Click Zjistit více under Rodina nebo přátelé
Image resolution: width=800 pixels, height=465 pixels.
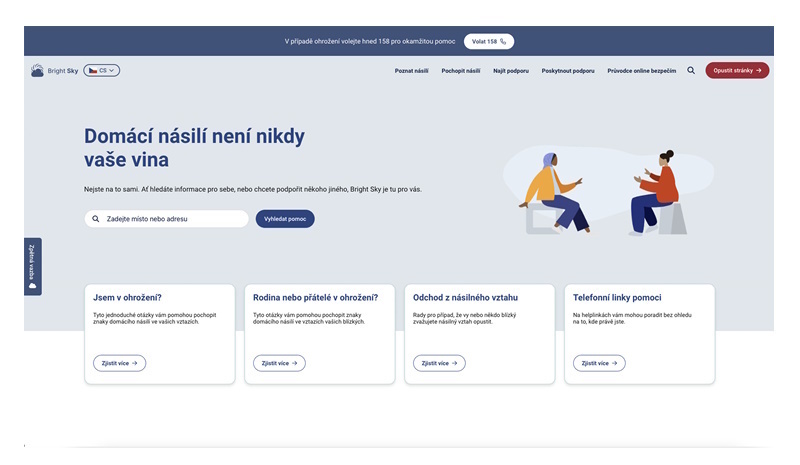click(x=279, y=363)
